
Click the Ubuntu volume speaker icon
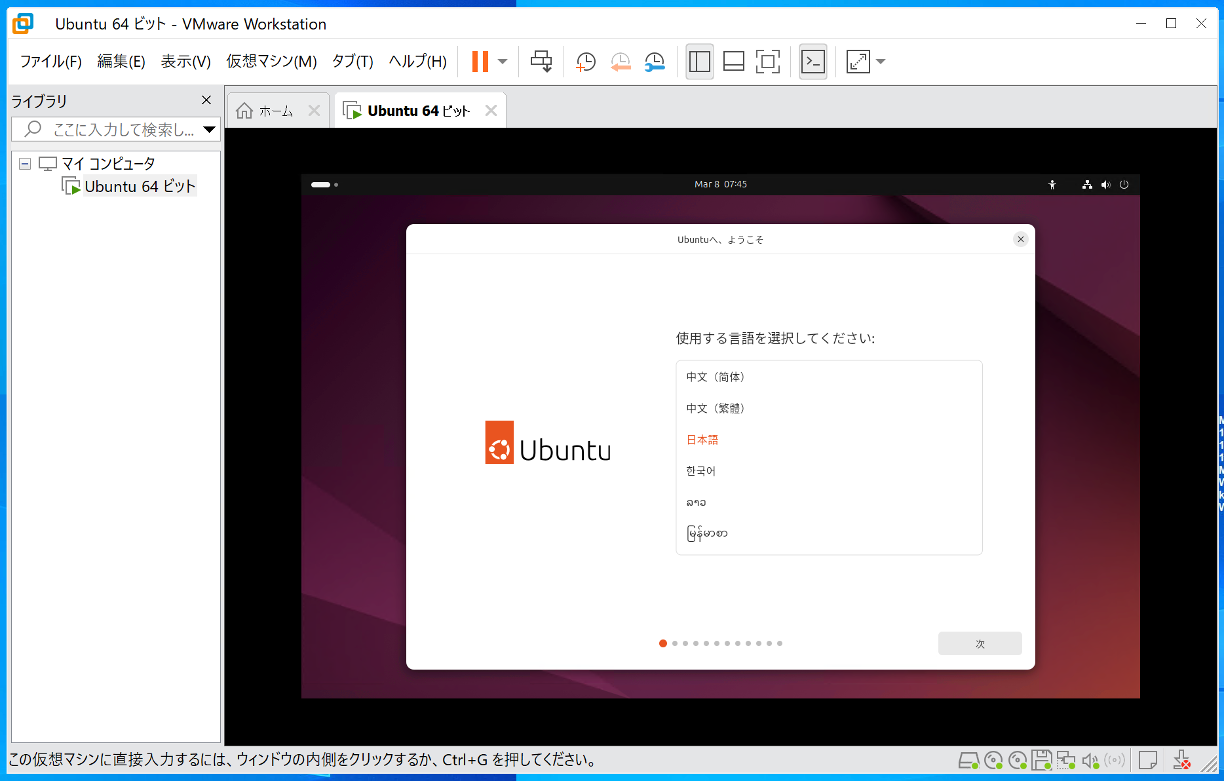(x=1106, y=184)
